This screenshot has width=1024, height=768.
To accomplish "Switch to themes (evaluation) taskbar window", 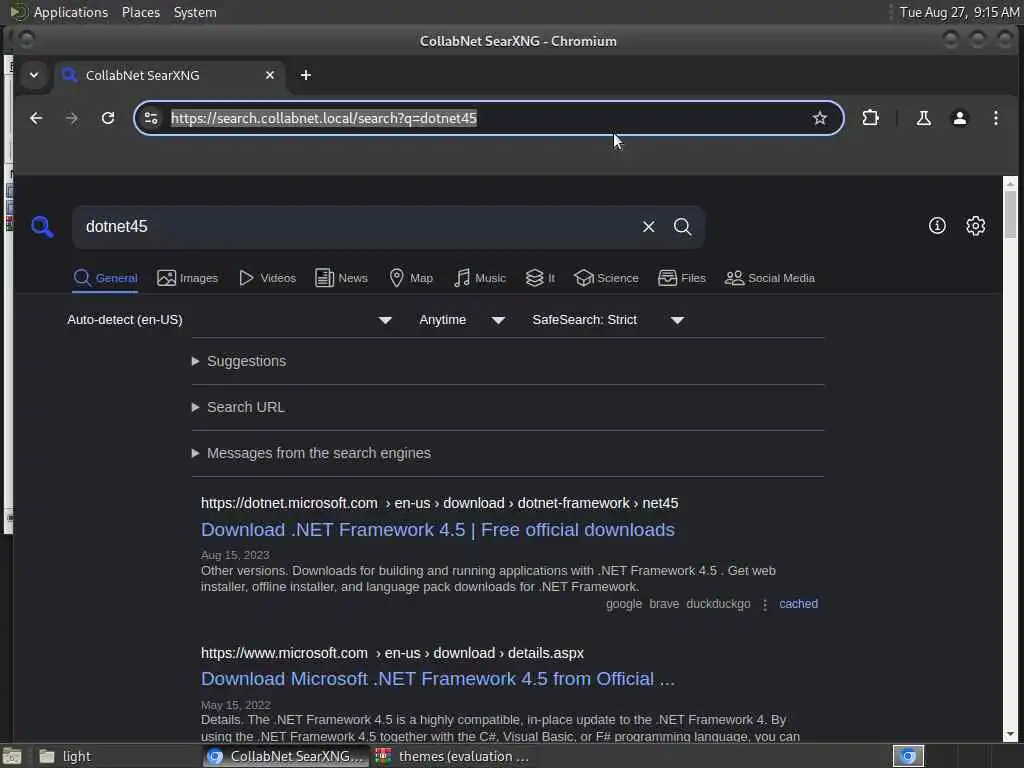I will pos(452,756).
